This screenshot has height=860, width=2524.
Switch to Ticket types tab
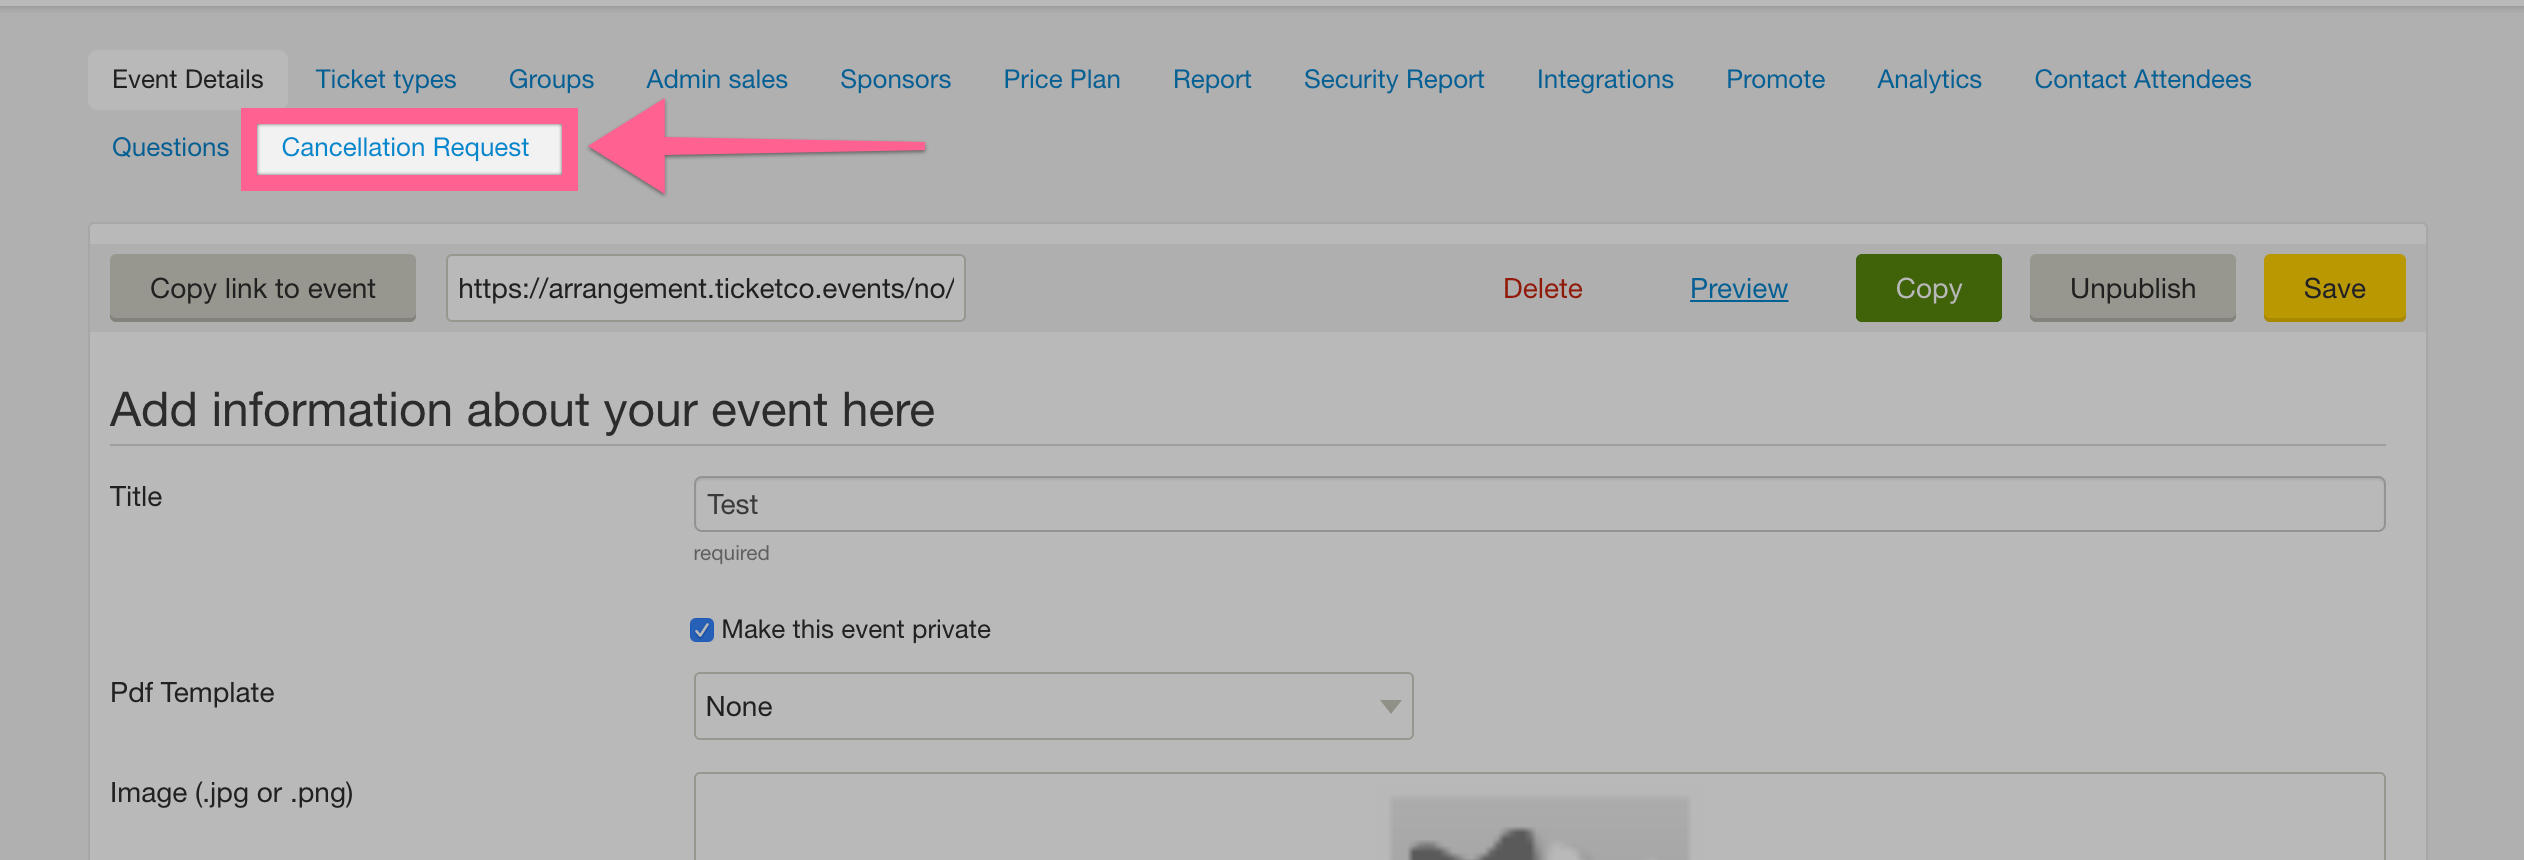coord(386,79)
